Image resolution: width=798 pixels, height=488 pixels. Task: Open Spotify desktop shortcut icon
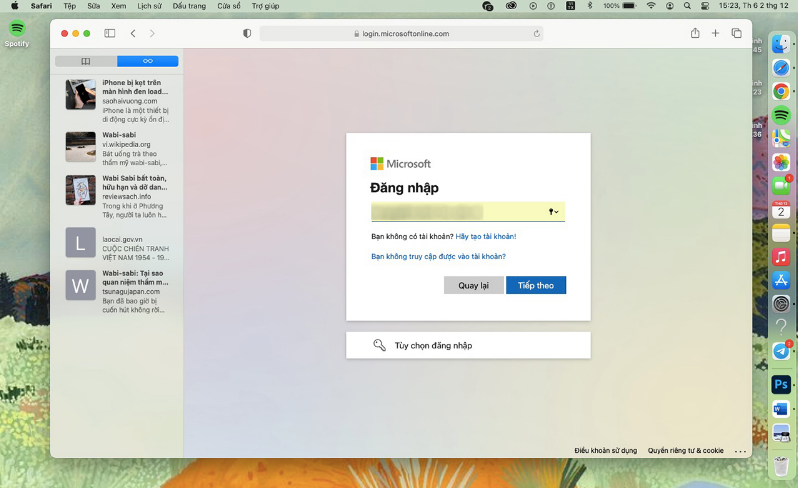pos(17,30)
